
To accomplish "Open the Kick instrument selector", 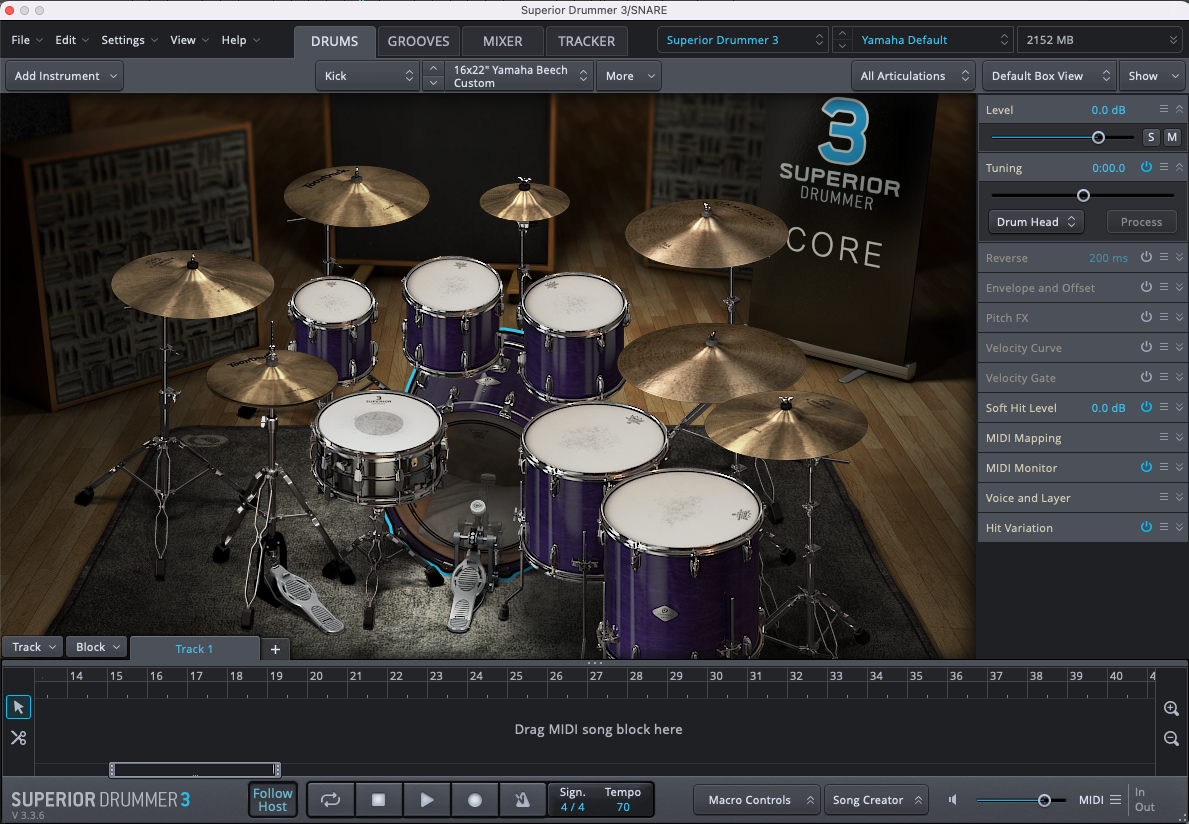I will tap(367, 76).
